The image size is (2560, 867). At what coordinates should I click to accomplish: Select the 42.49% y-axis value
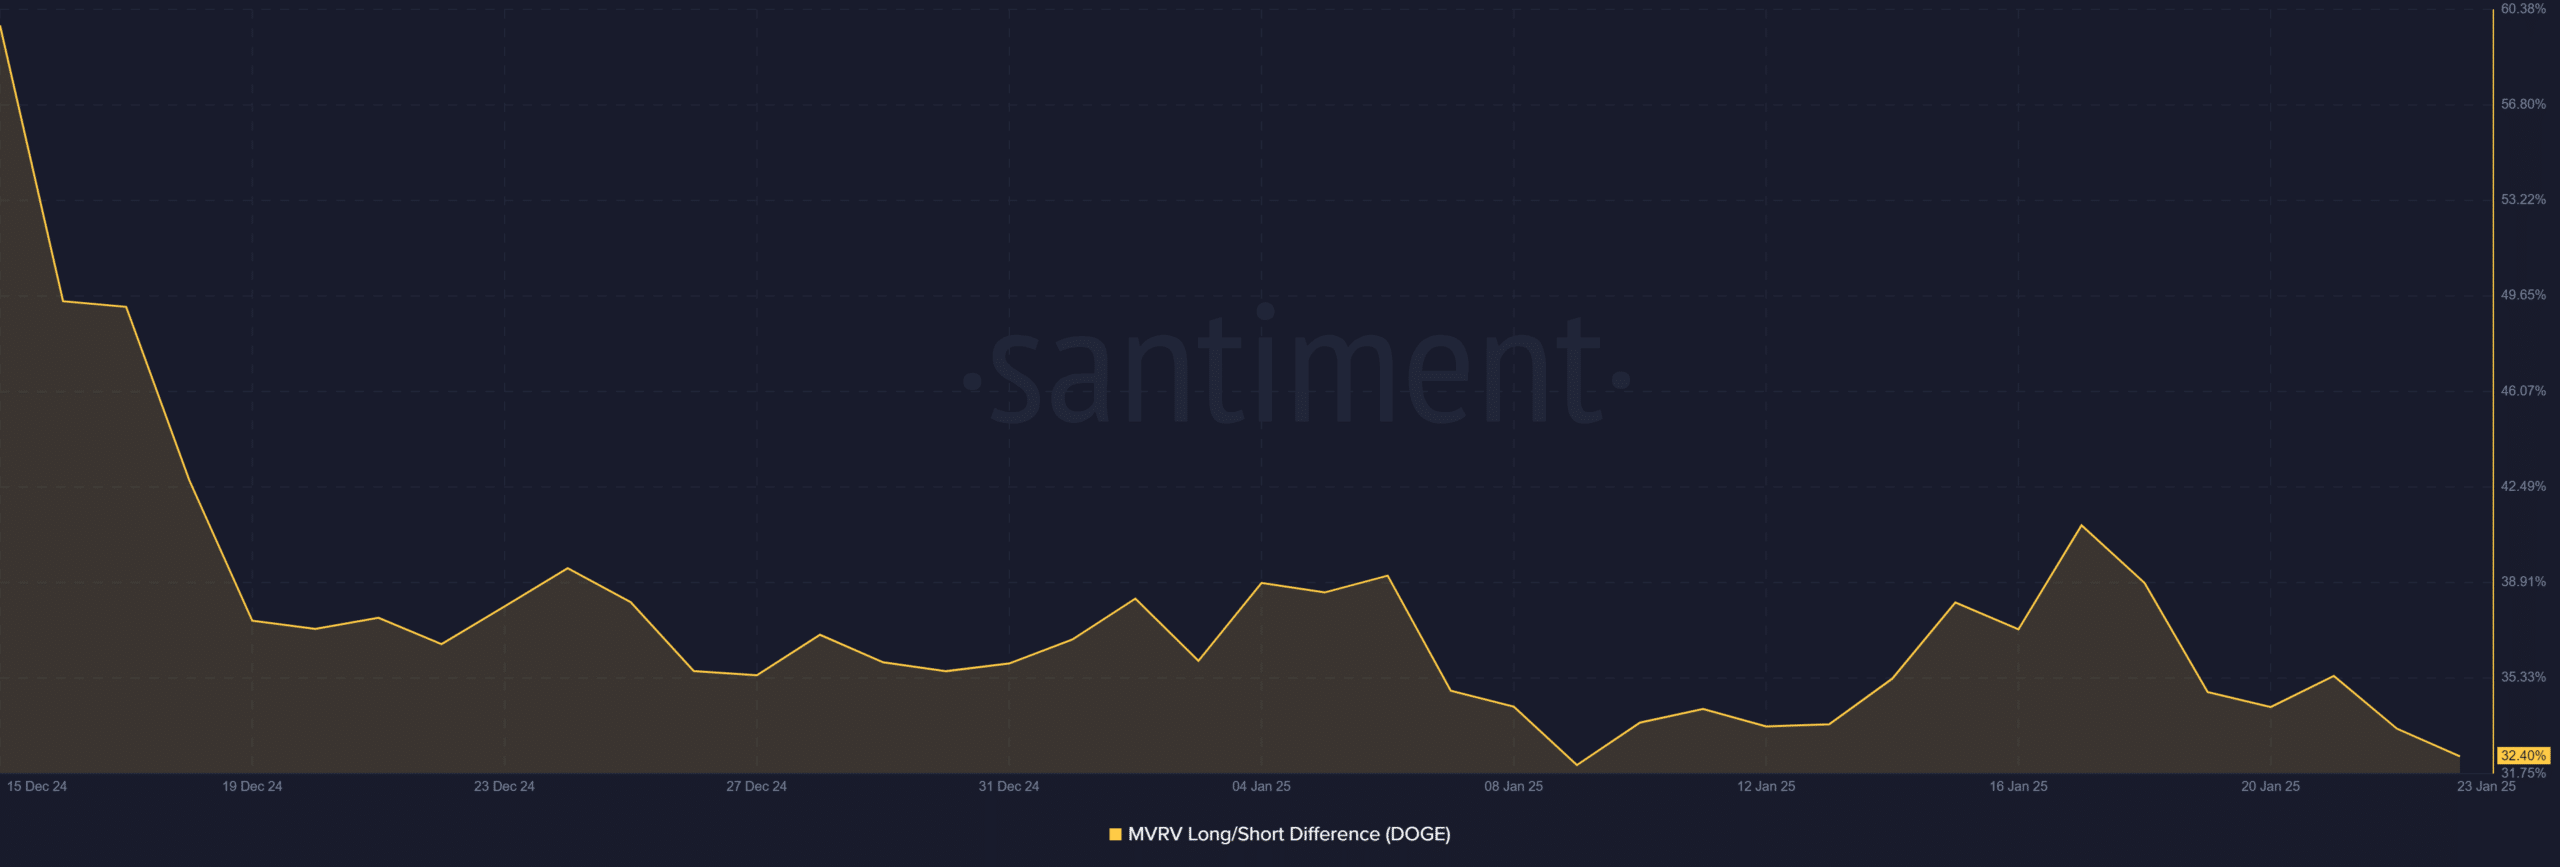[2523, 486]
